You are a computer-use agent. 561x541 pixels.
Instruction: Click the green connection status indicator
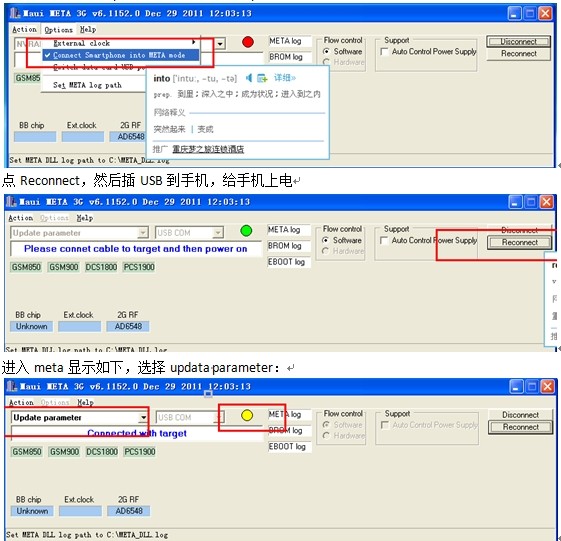(x=246, y=231)
